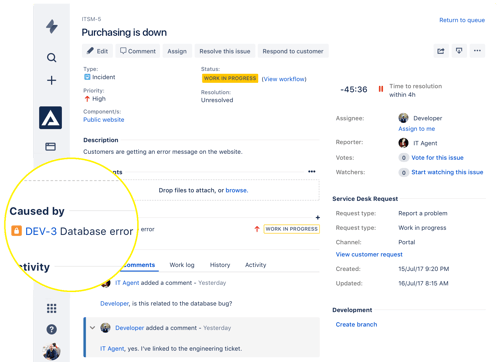Open the Public website component link
The width and height of the screenshot is (500, 362).
click(x=104, y=120)
